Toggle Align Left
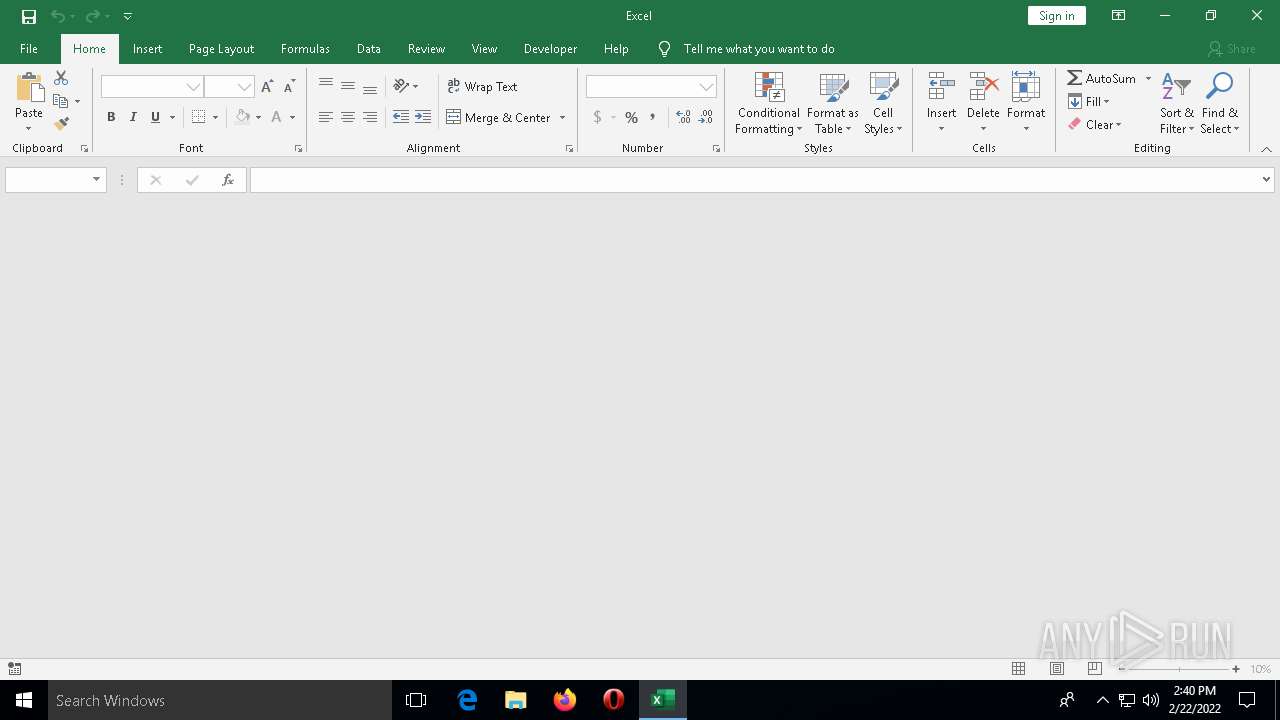The height and width of the screenshot is (720, 1280). [x=326, y=117]
